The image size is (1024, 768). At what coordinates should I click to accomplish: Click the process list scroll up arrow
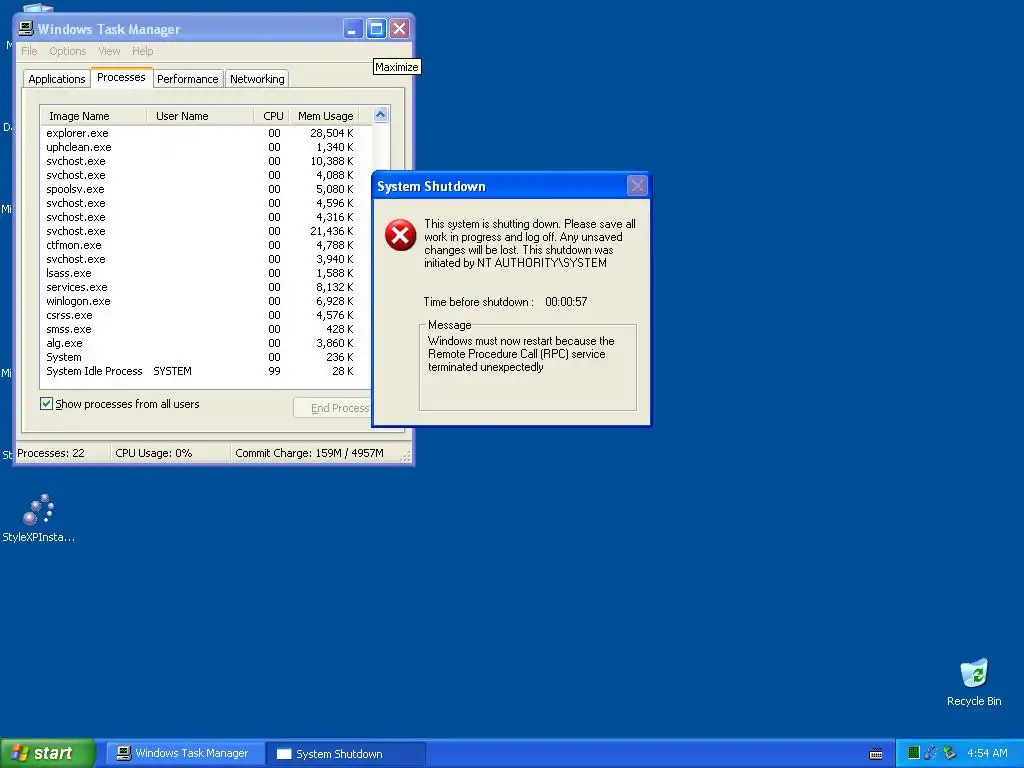pyautogui.click(x=381, y=115)
